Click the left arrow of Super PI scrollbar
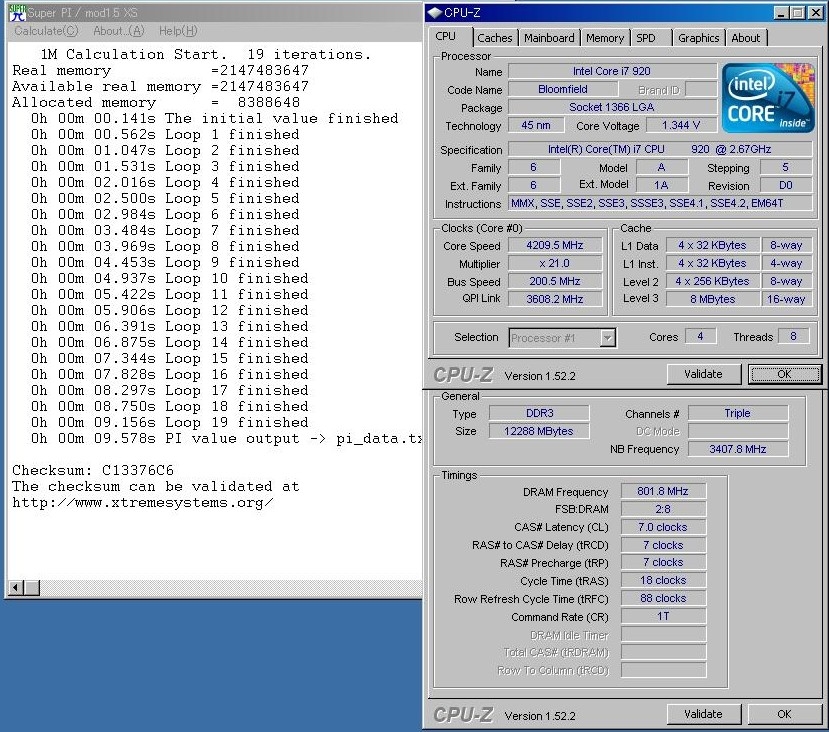 point(14,585)
